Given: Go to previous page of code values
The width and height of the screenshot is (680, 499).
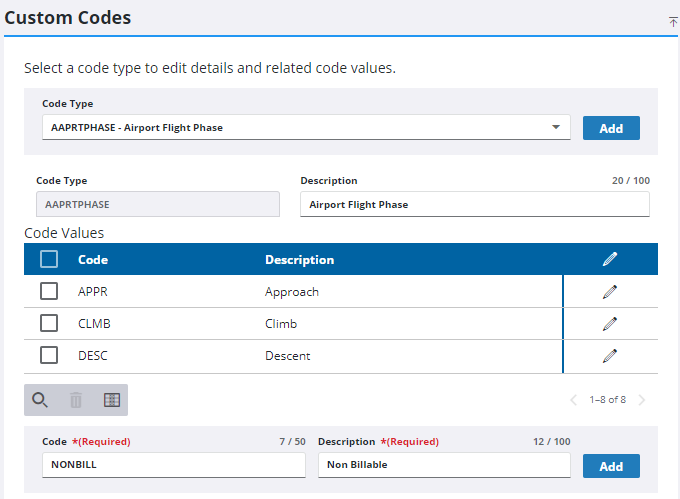Looking at the screenshot, I should point(573,400).
